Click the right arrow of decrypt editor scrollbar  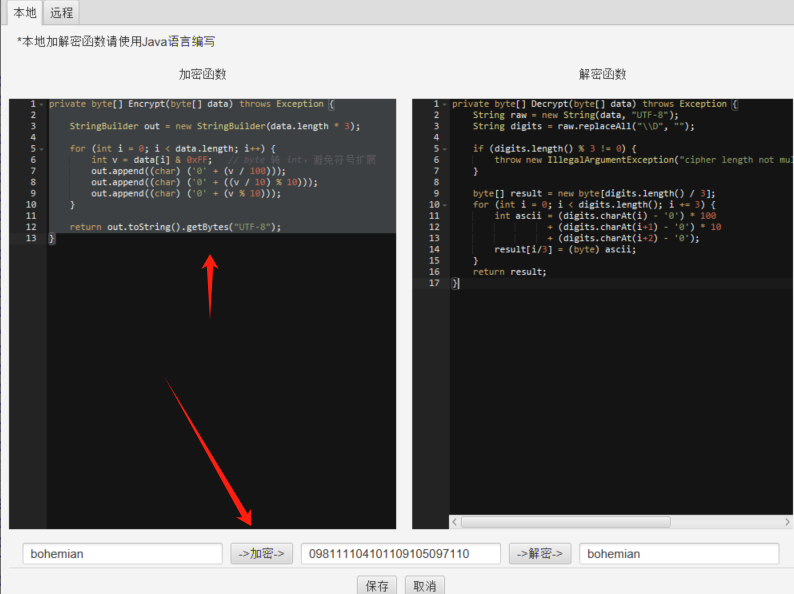click(788, 522)
